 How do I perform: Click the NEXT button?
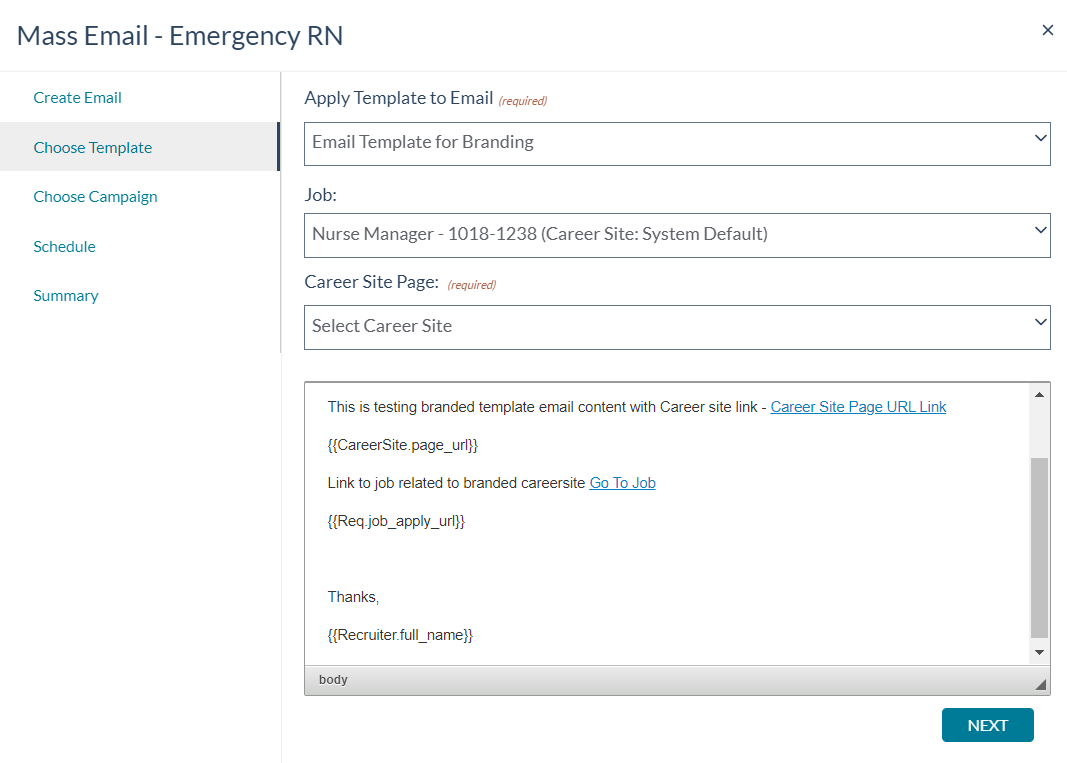(987, 726)
